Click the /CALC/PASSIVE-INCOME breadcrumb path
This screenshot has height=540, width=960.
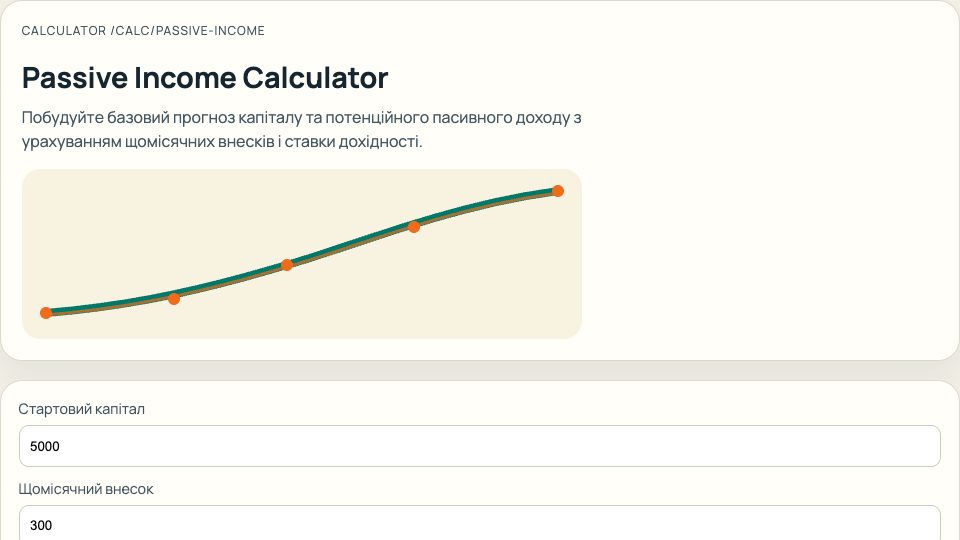188,31
